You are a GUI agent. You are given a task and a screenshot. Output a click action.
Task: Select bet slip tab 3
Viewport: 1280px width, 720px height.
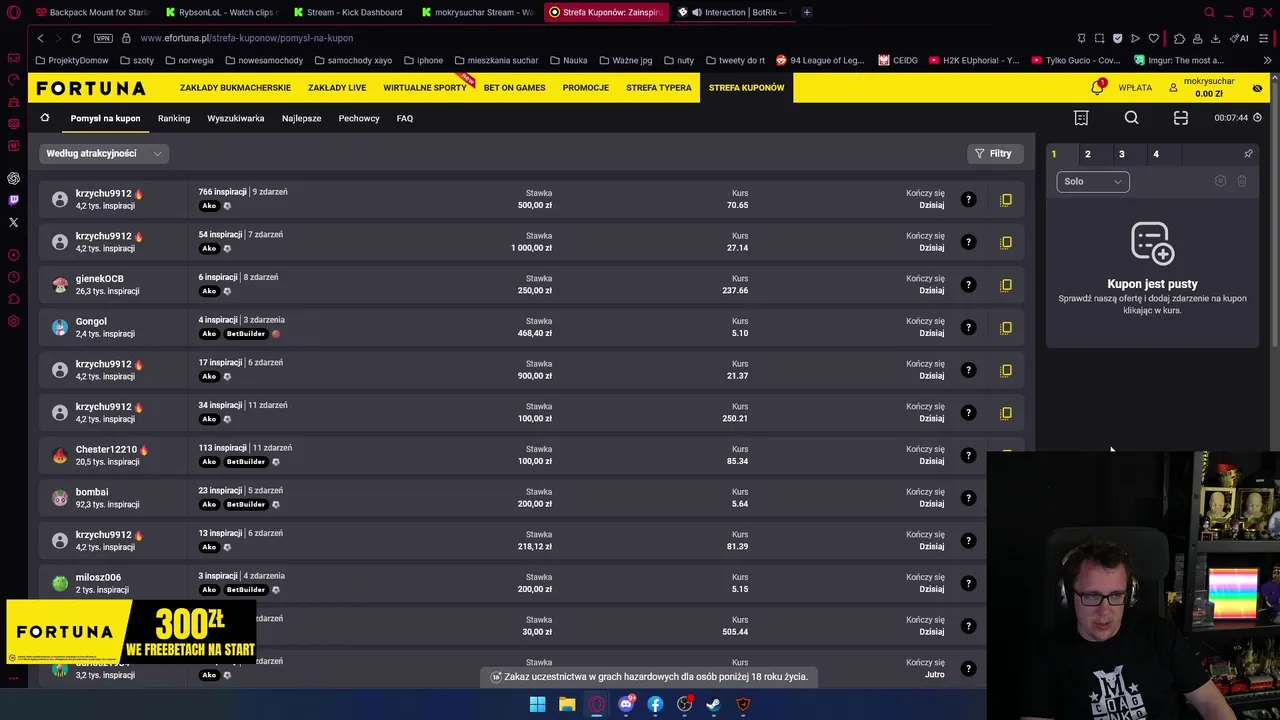point(1122,154)
